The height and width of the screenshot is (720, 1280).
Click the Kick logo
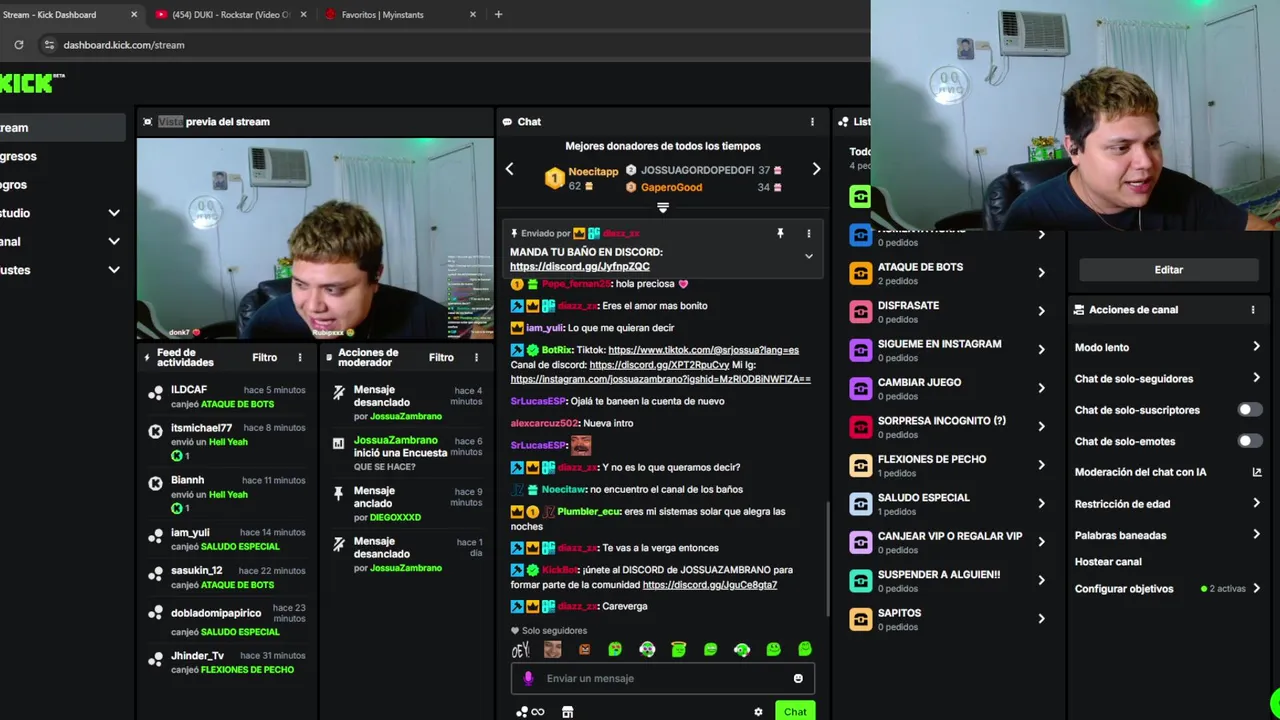pos(30,84)
